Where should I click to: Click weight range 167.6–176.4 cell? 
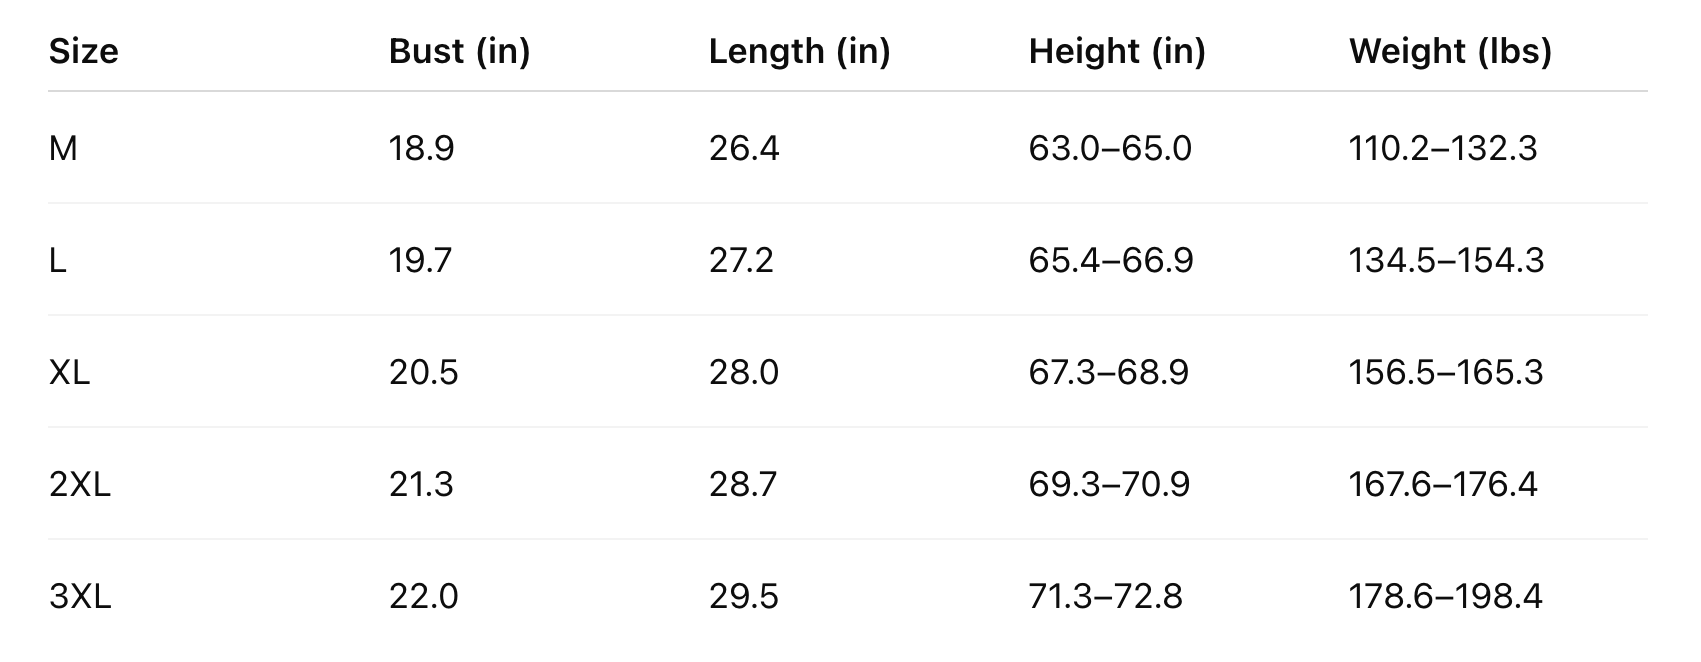pos(1442,485)
